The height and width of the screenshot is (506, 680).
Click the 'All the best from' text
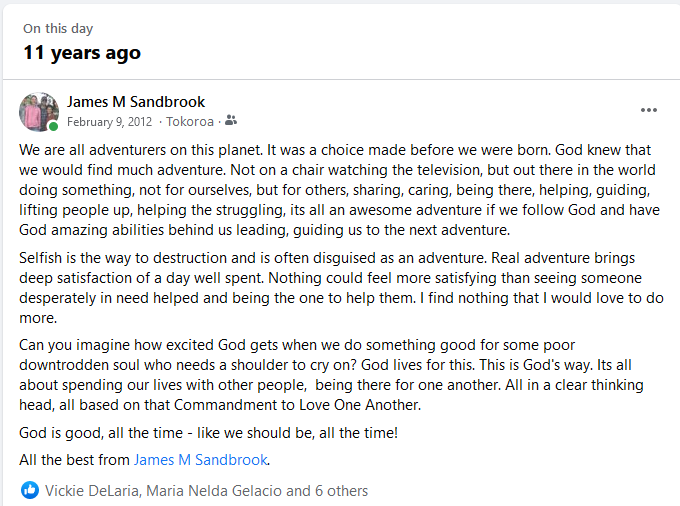75,460
